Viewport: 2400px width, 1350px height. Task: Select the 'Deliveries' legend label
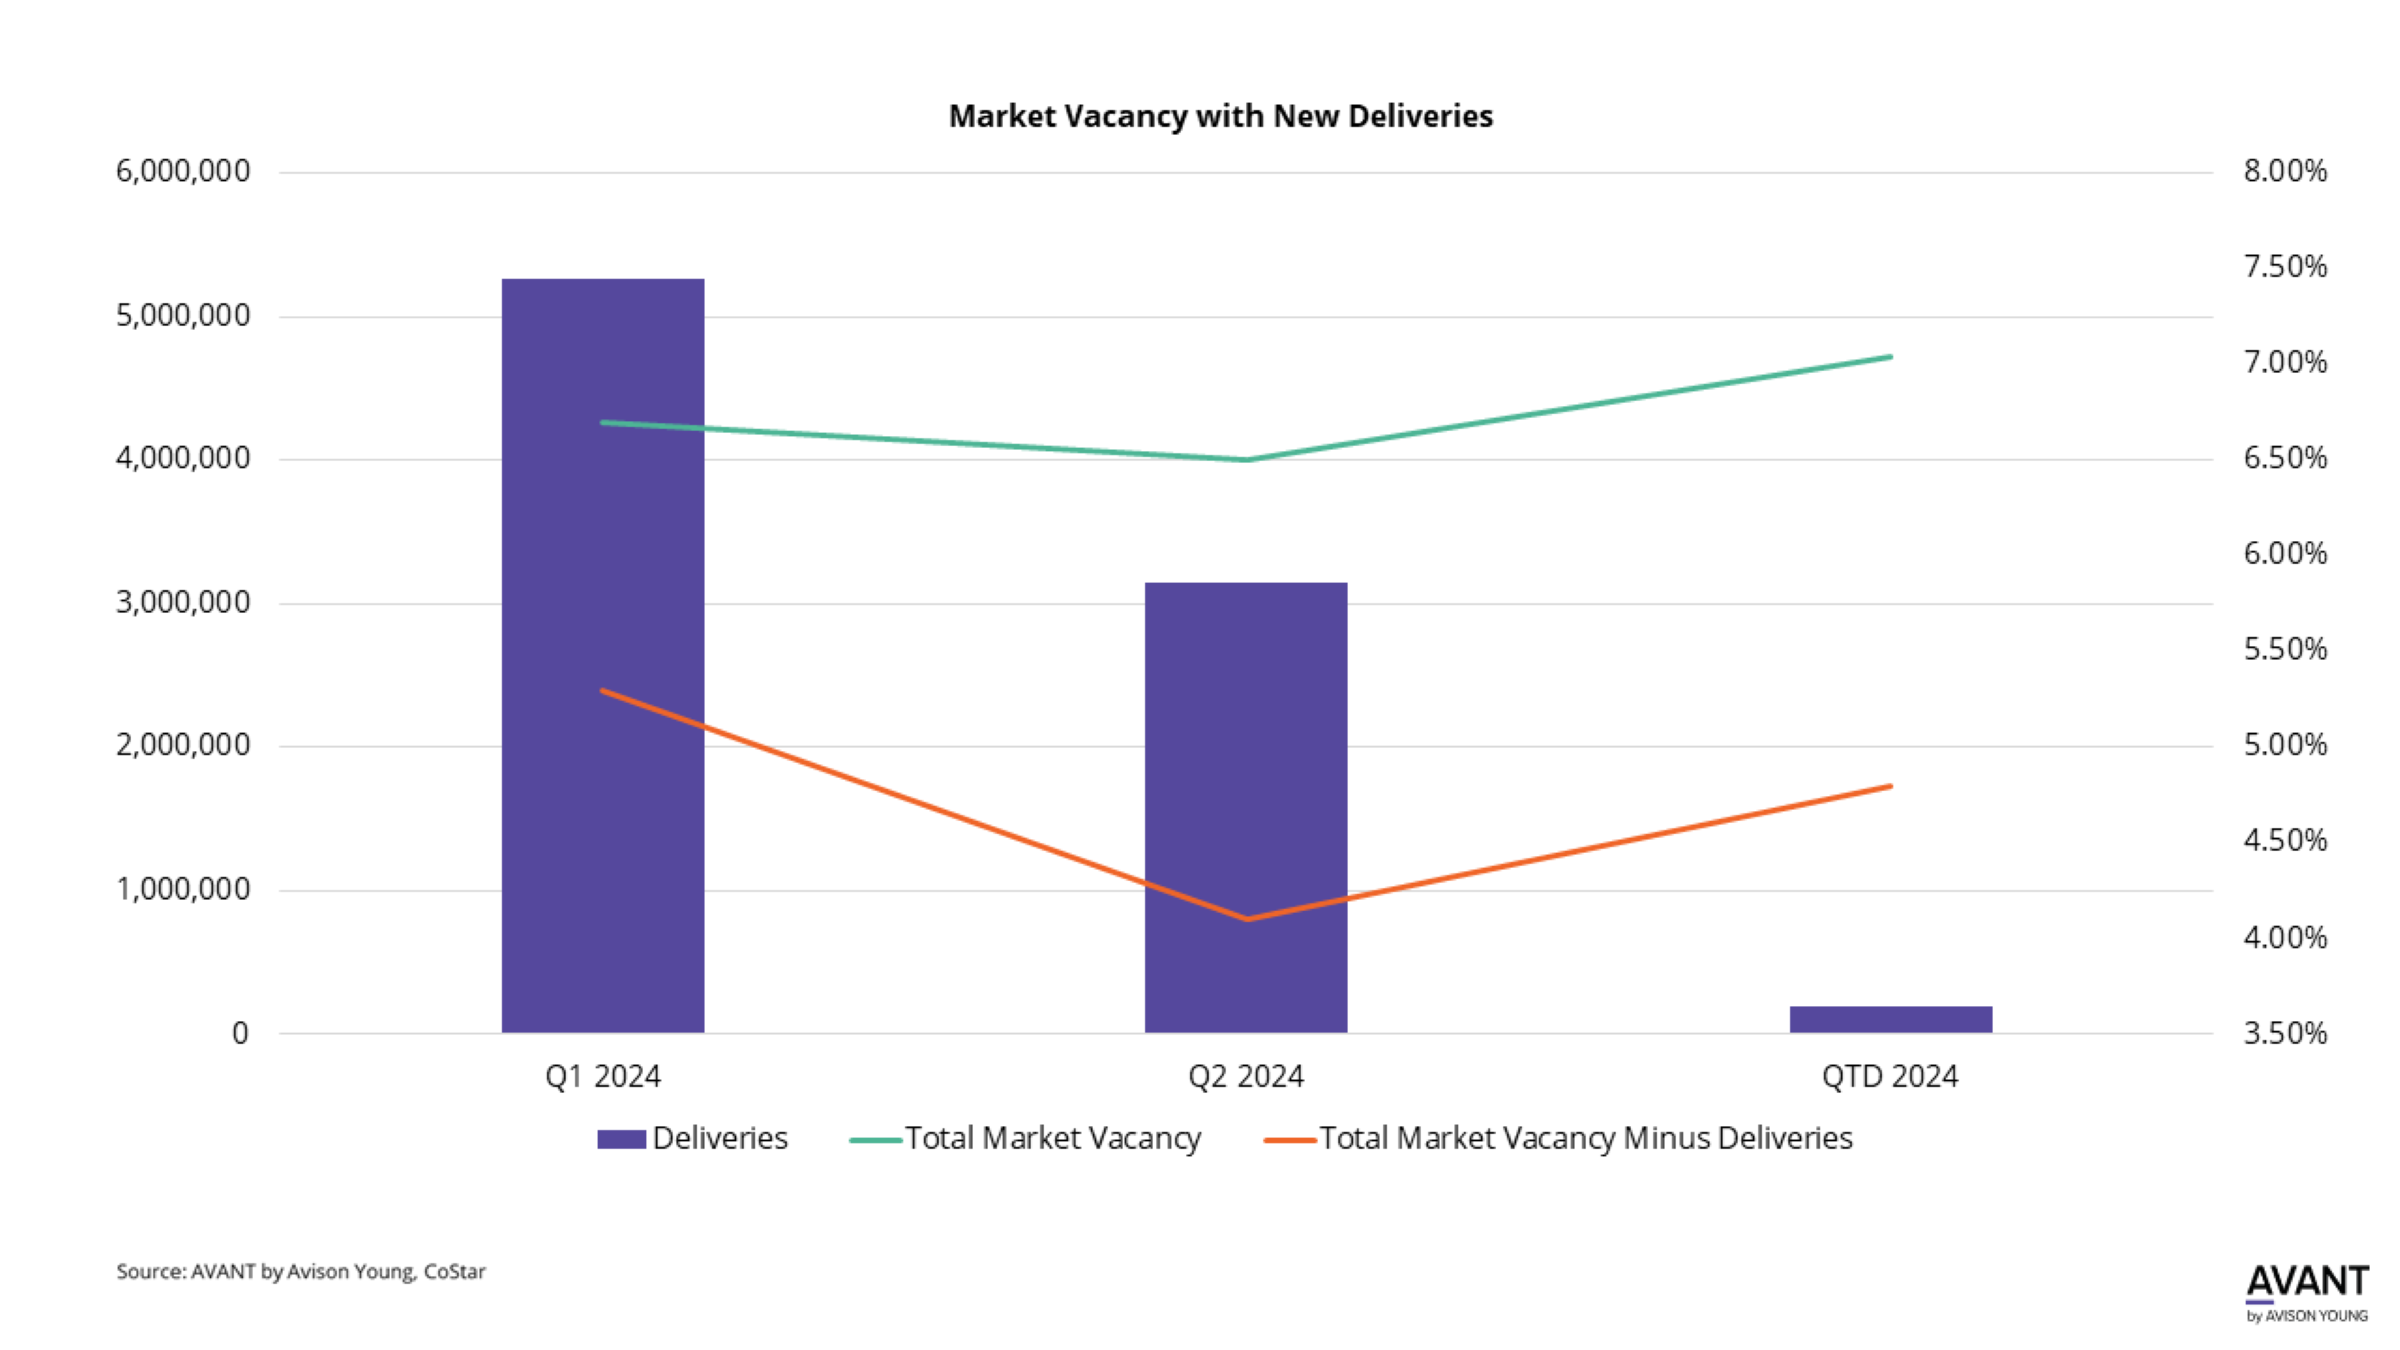pos(720,1138)
